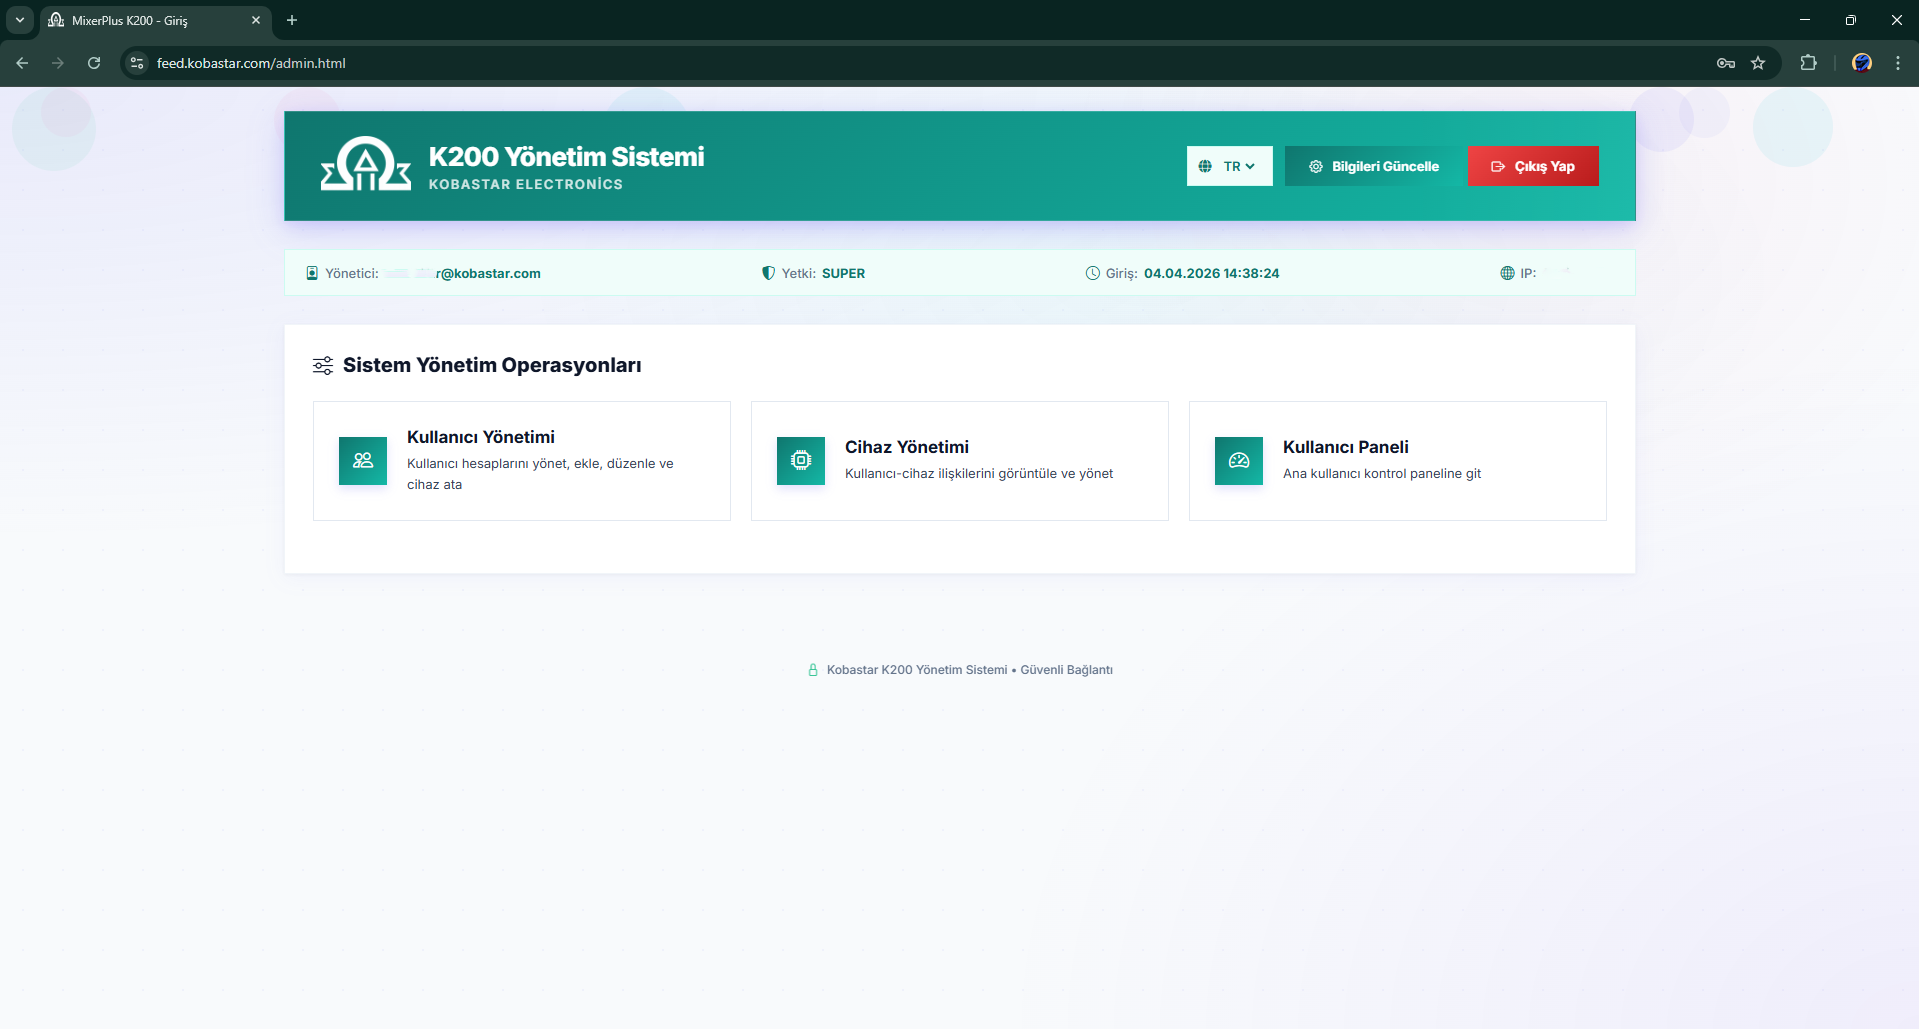Viewport: 1919px width, 1029px height.
Task: Select the MixerPlus K200 - Giriş tab
Action: [145, 20]
